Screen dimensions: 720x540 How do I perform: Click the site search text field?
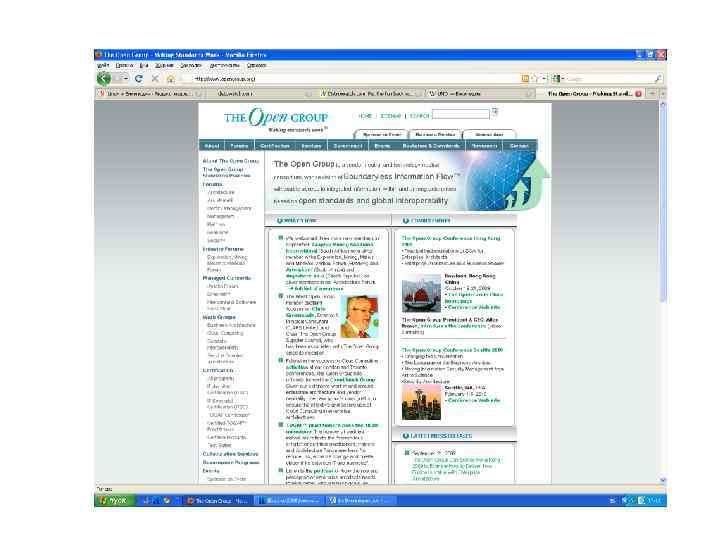coord(461,114)
